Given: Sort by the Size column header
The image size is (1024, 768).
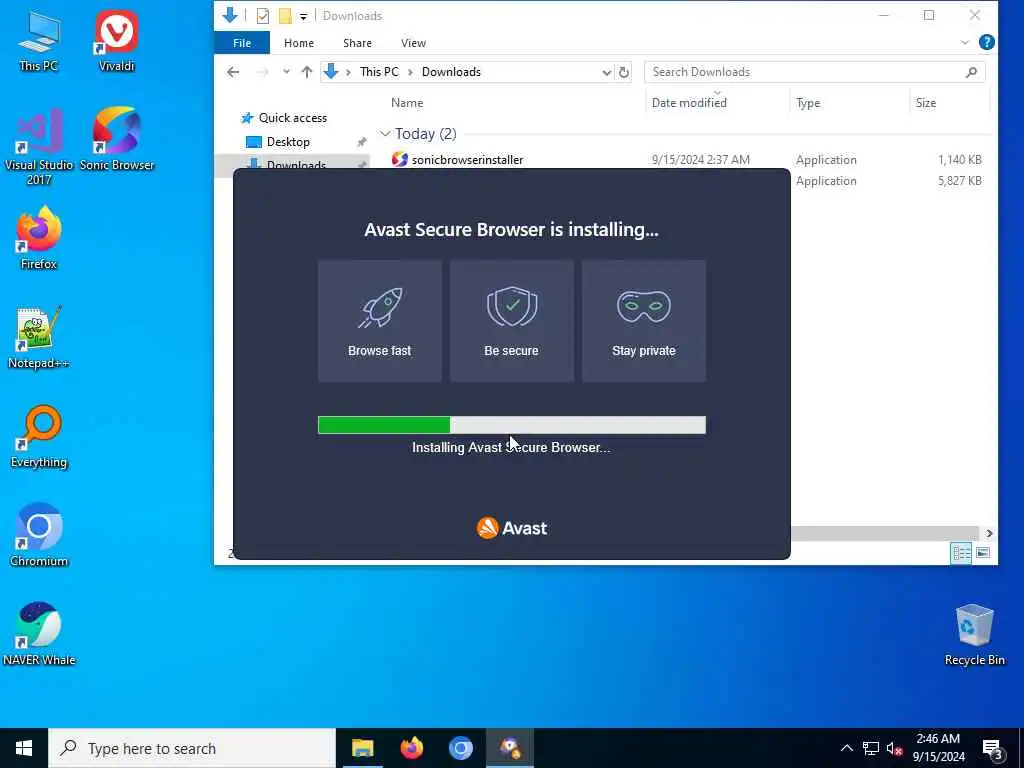Looking at the screenshot, I should [925, 103].
